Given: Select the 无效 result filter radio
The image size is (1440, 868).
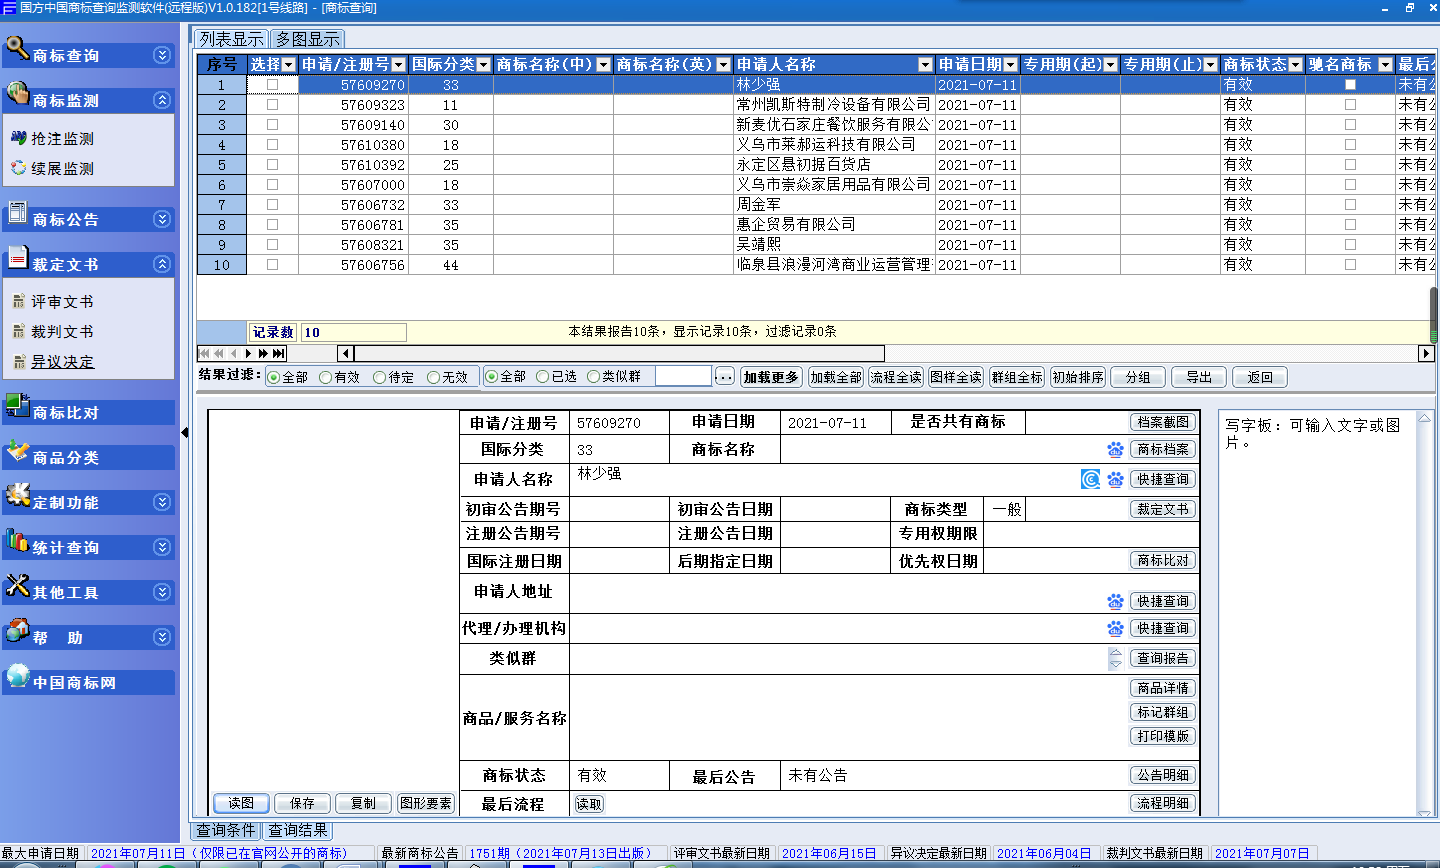Looking at the screenshot, I should [434, 377].
